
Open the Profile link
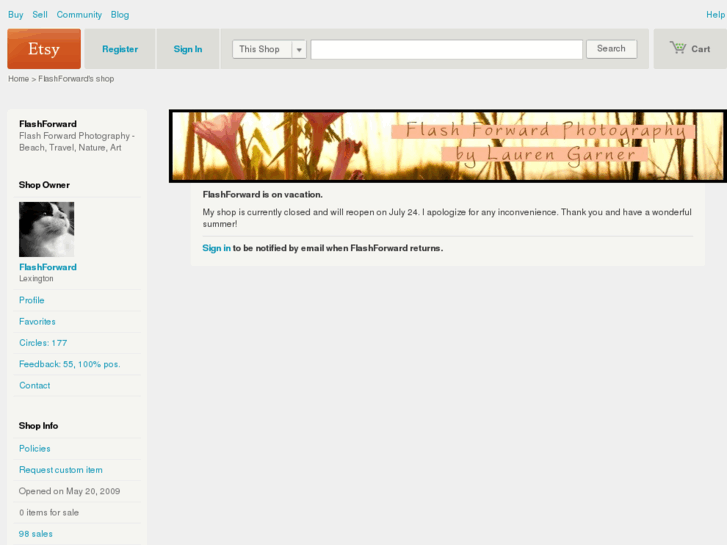click(x=32, y=300)
